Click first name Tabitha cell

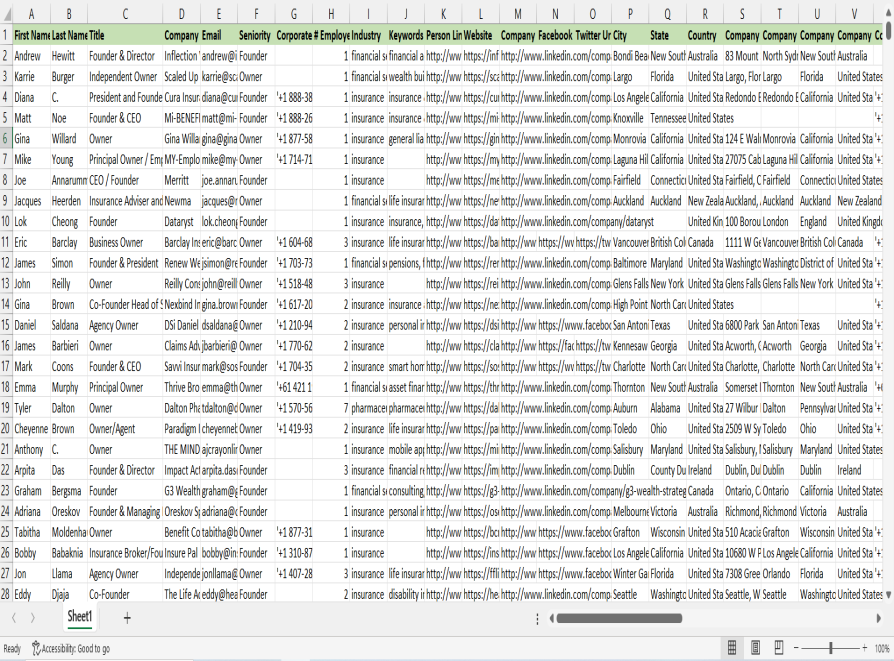[31, 532]
